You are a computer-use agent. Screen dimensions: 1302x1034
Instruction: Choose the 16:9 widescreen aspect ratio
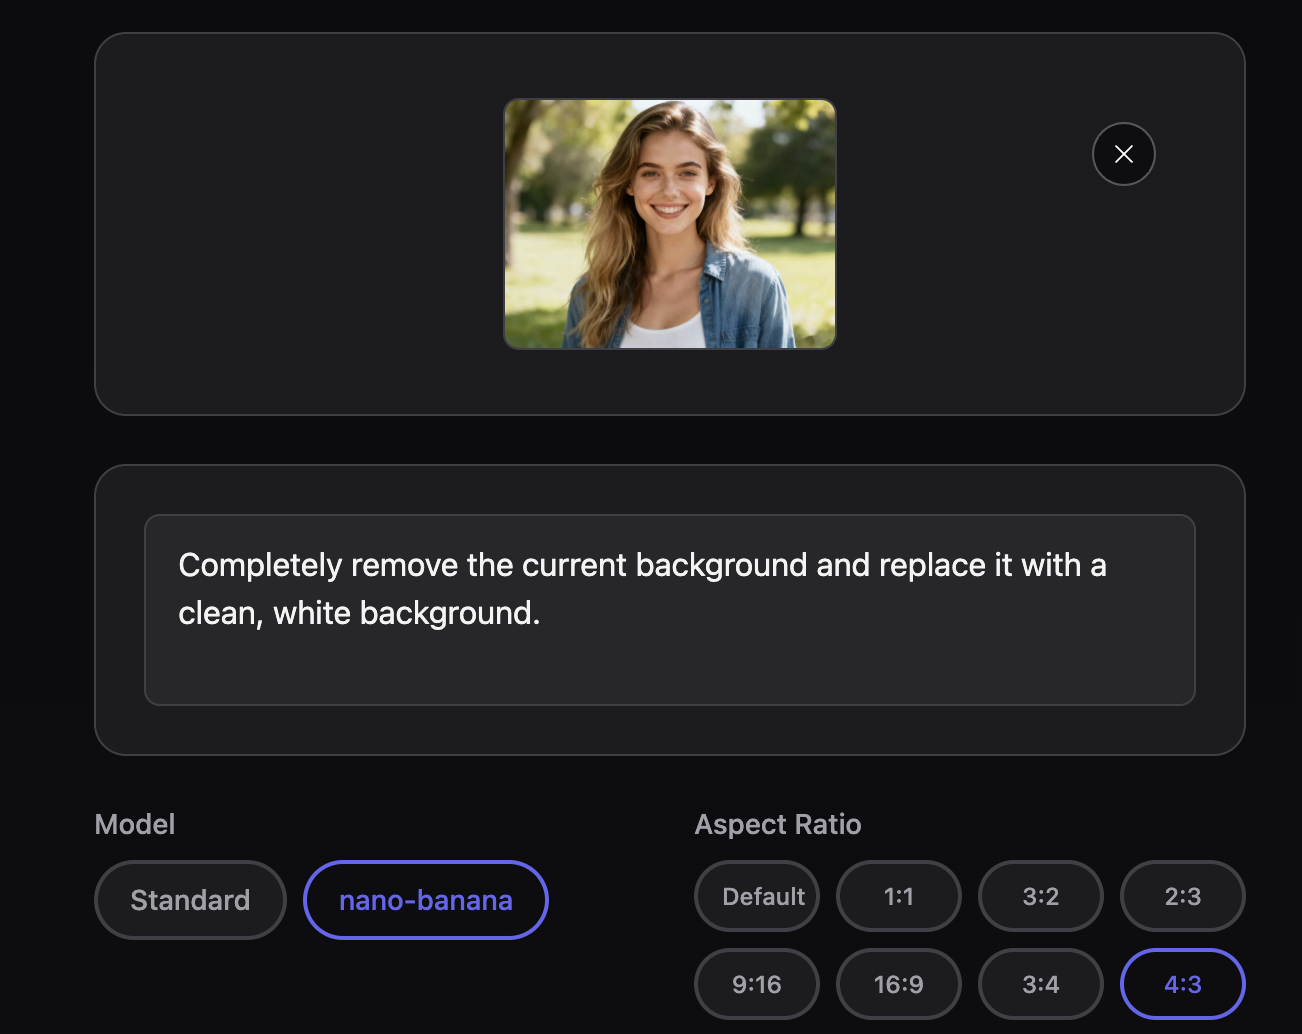coord(898,983)
